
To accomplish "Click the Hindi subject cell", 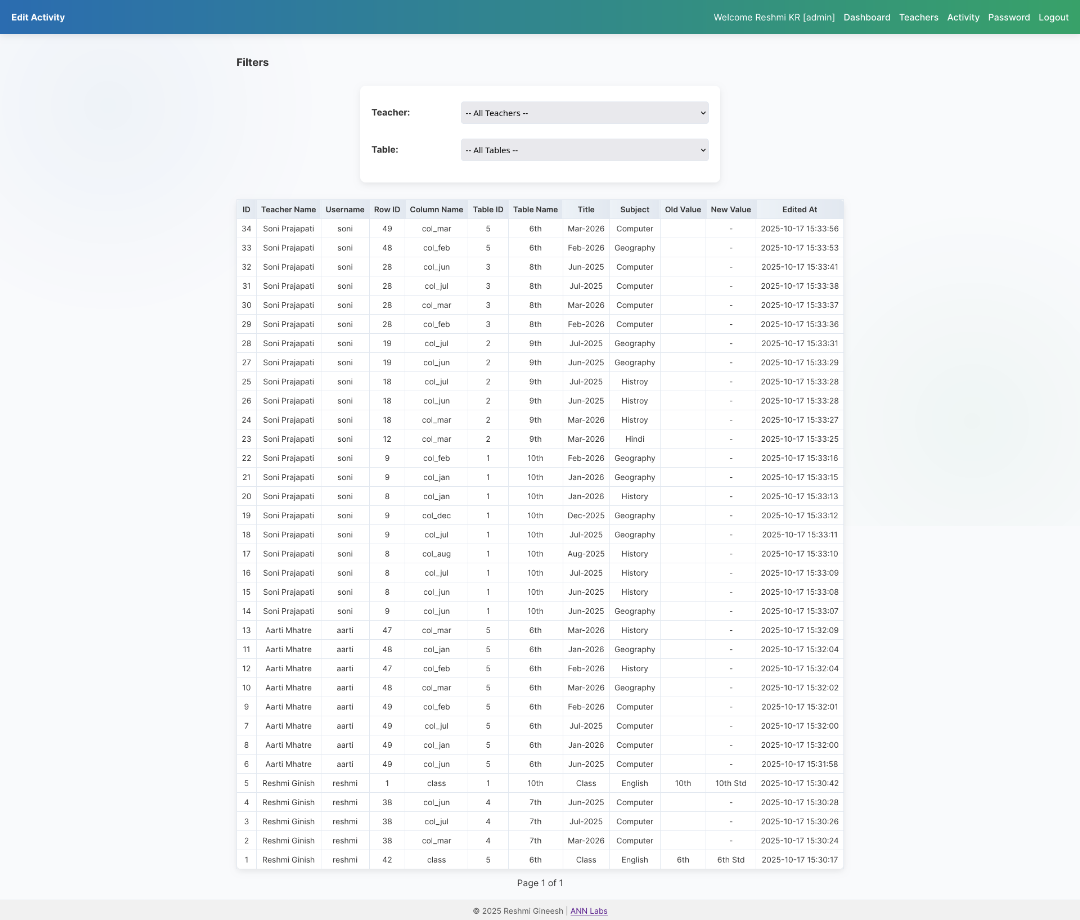I will click(x=634, y=439).
